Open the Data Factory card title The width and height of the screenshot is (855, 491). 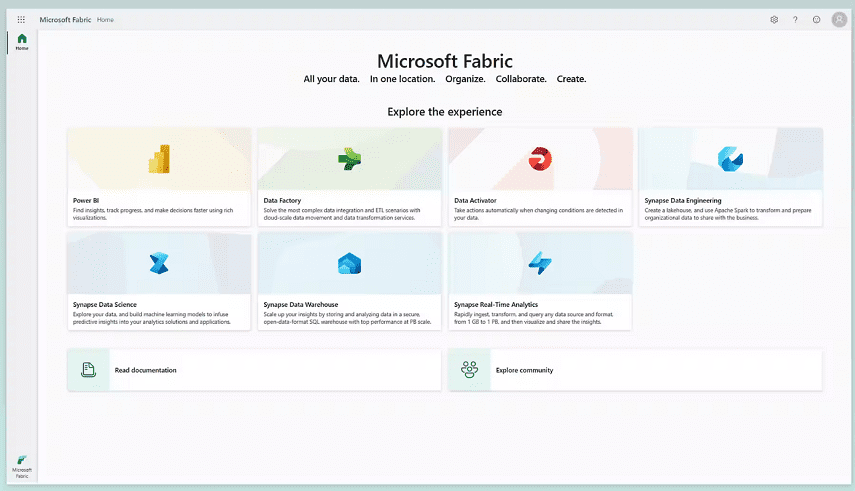coord(282,200)
